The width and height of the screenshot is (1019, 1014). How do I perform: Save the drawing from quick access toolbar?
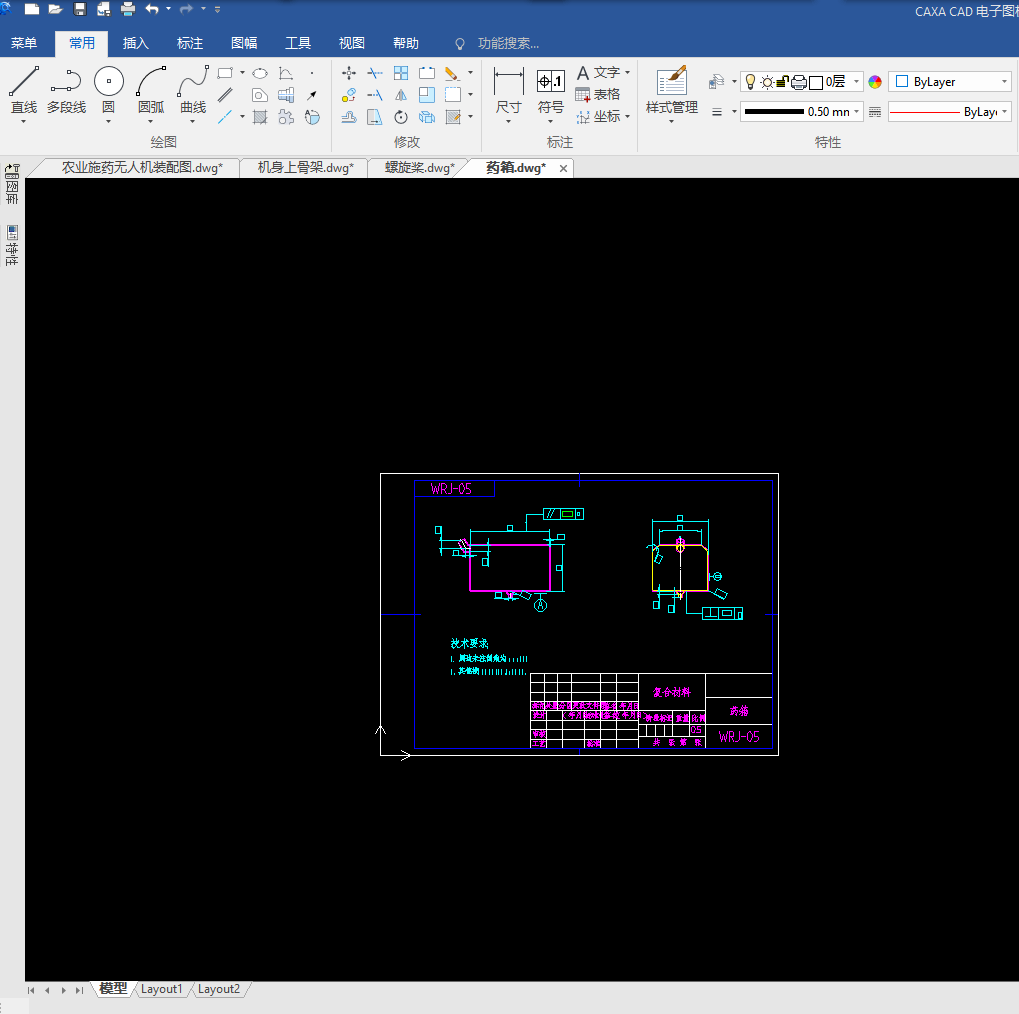tap(79, 9)
